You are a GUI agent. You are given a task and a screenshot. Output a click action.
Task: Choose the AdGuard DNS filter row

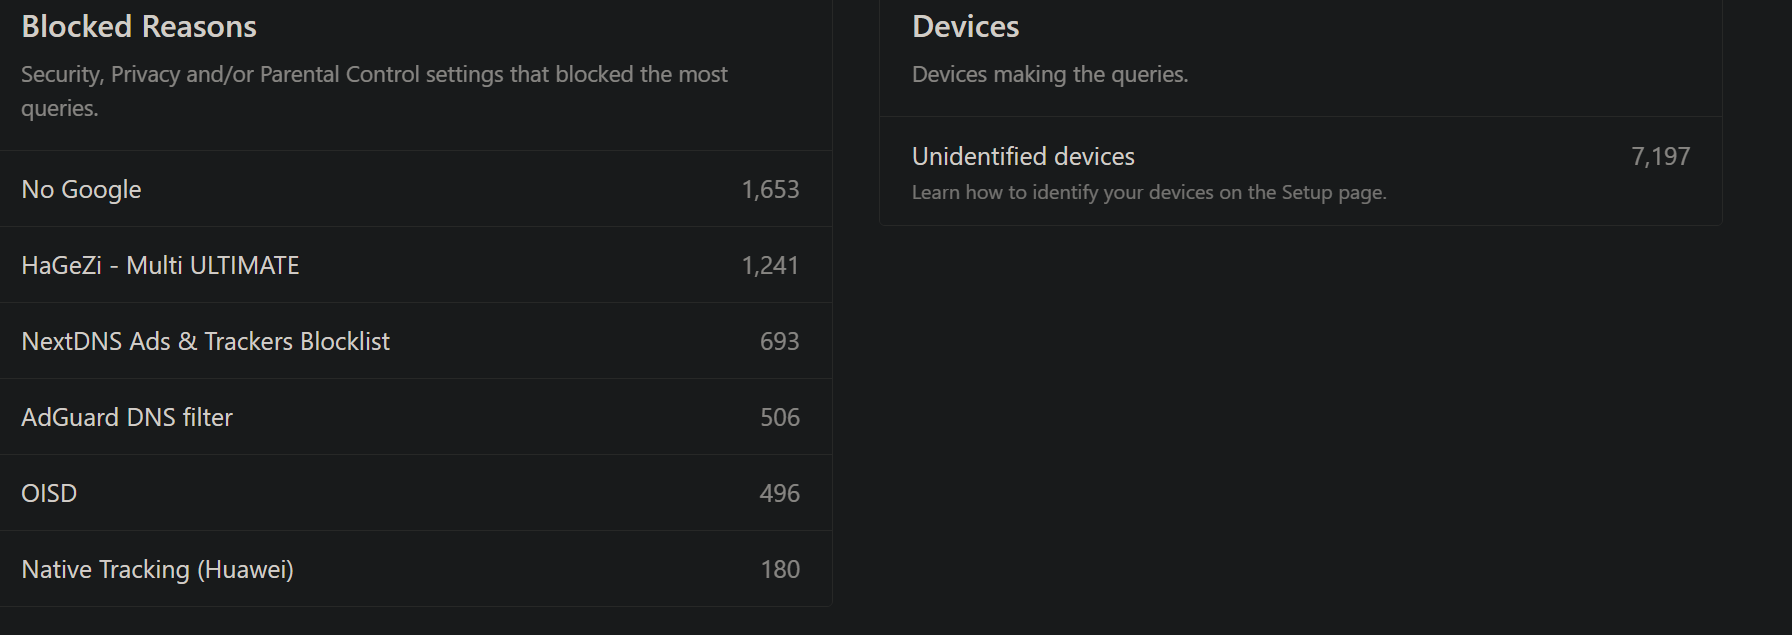(x=127, y=418)
